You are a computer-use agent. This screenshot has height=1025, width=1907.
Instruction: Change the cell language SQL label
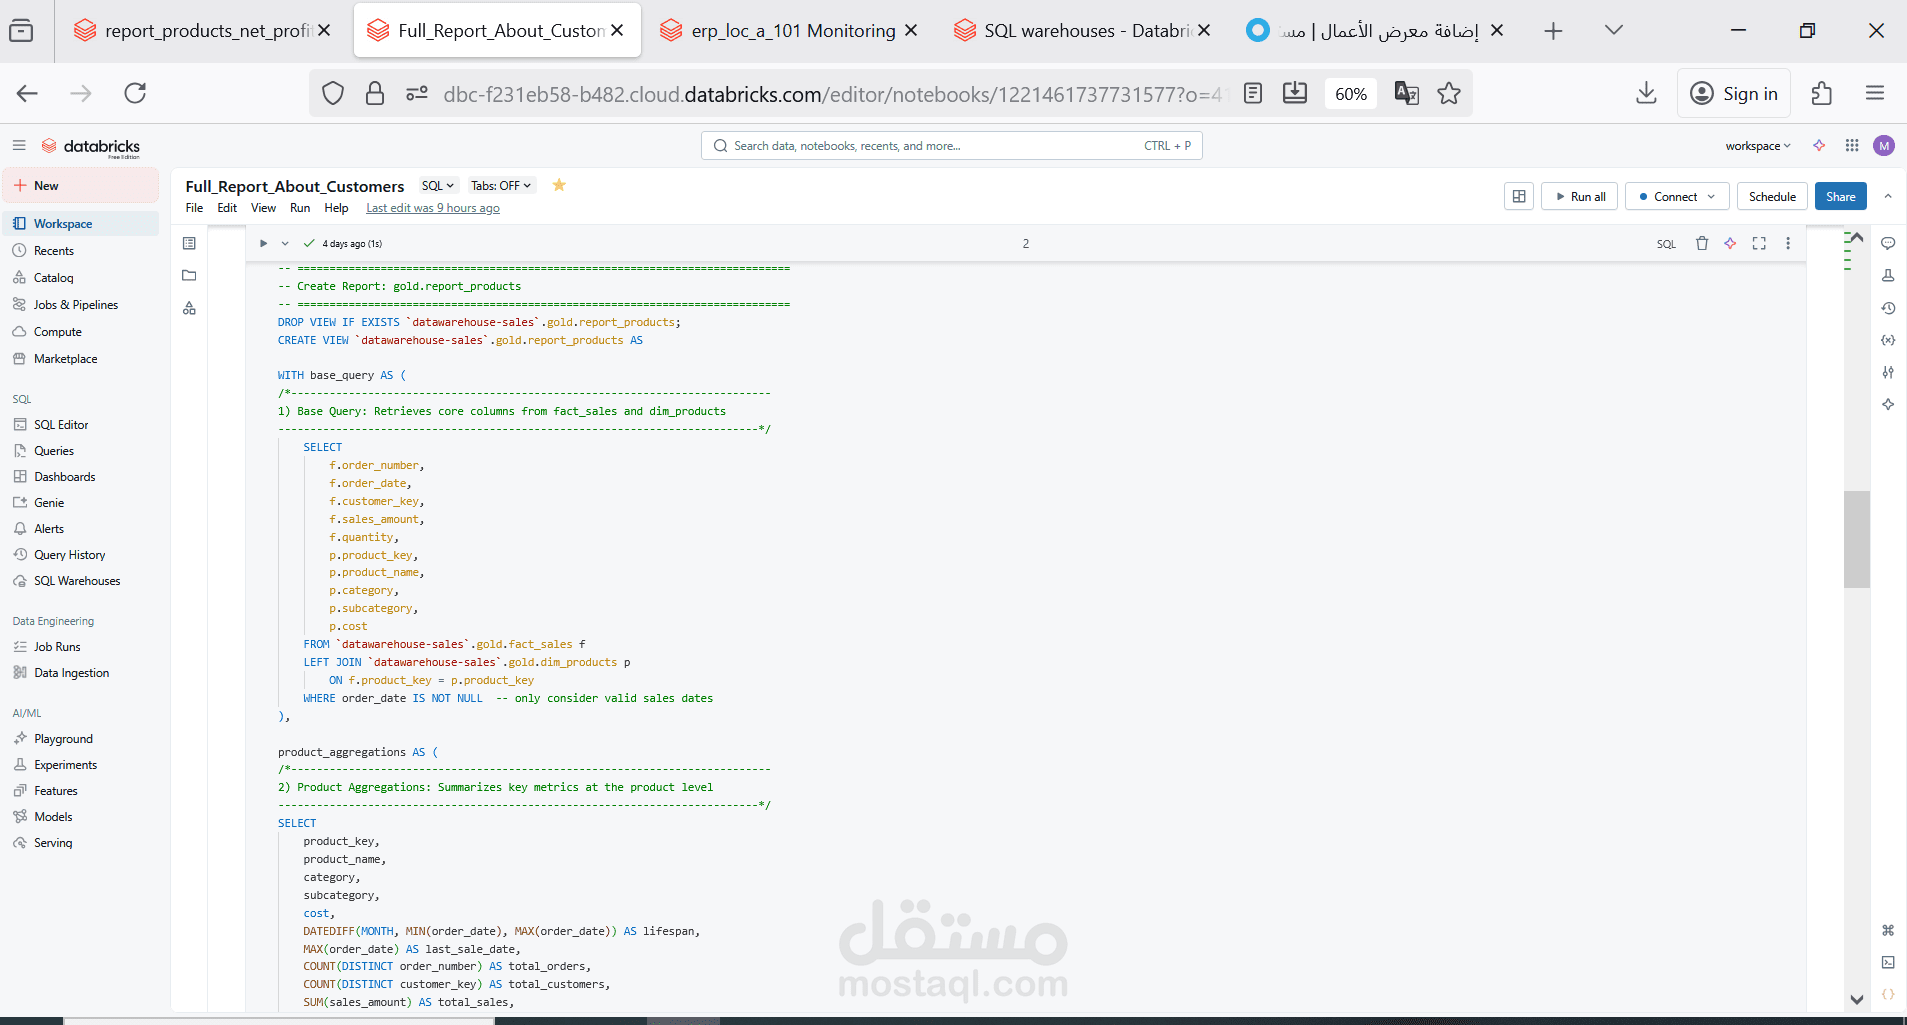pos(1666,244)
